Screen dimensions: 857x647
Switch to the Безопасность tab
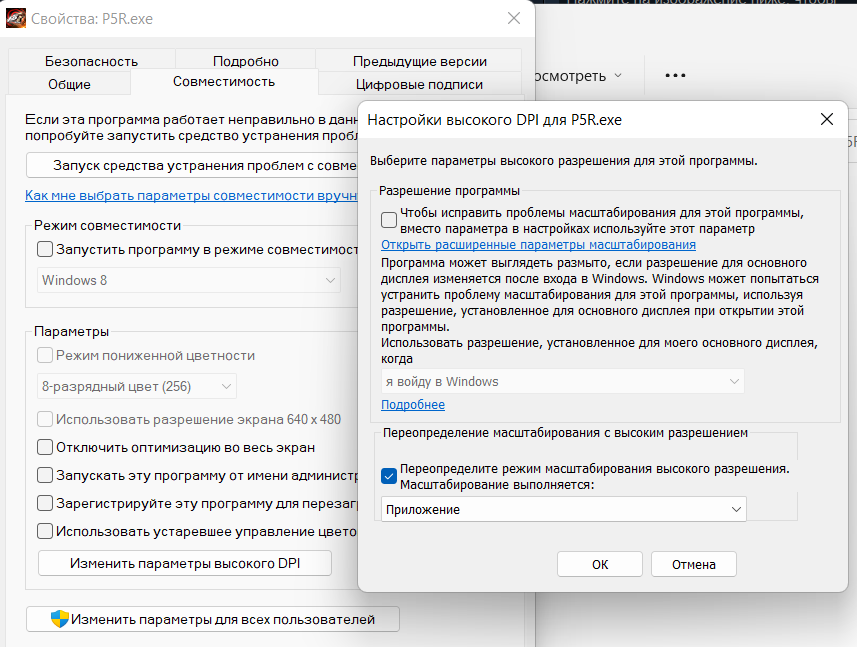tap(91, 61)
